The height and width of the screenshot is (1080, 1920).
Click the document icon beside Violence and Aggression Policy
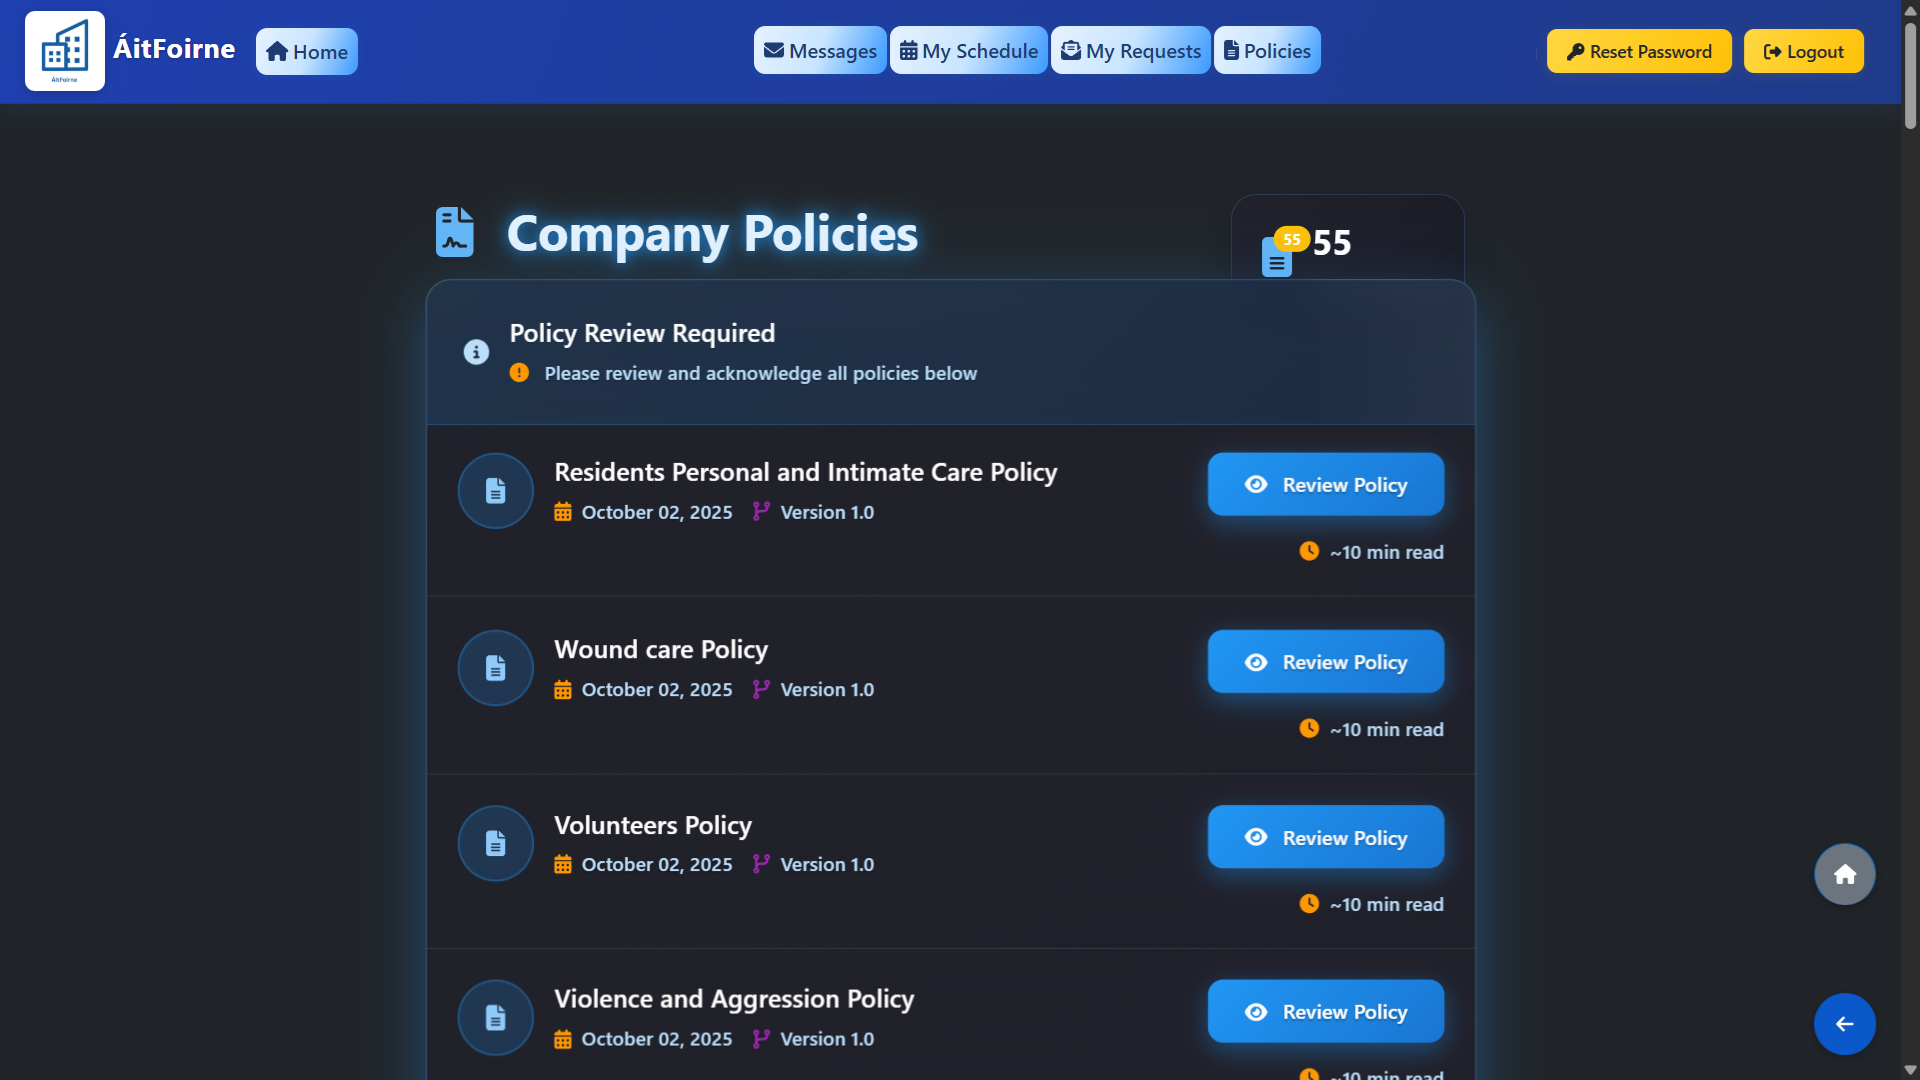495,1018
